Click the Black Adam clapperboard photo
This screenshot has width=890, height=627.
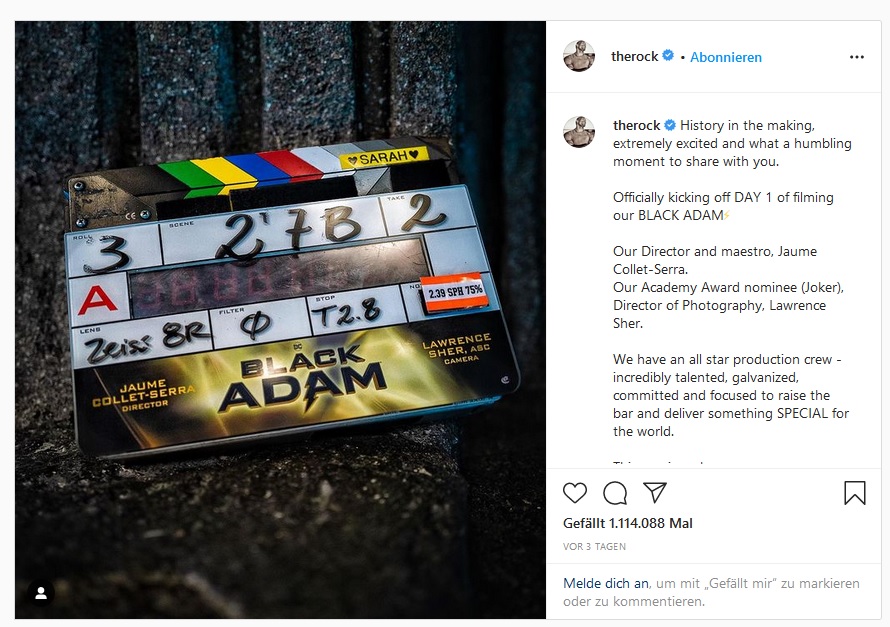[x=280, y=320]
